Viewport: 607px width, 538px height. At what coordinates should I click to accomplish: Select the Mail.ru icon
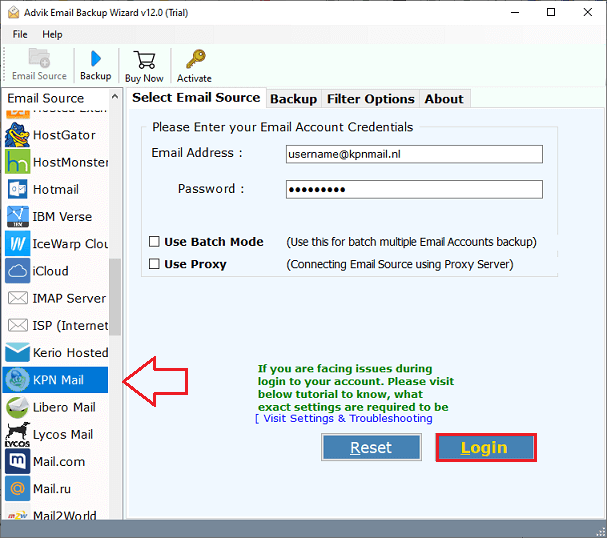[17, 488]
